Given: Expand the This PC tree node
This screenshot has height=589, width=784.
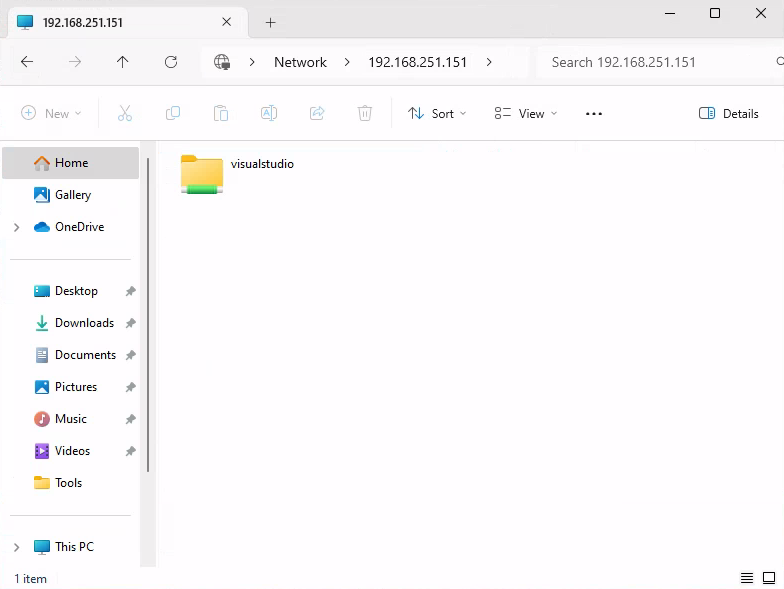Looking at the screenshot, I should coord(16,548).
